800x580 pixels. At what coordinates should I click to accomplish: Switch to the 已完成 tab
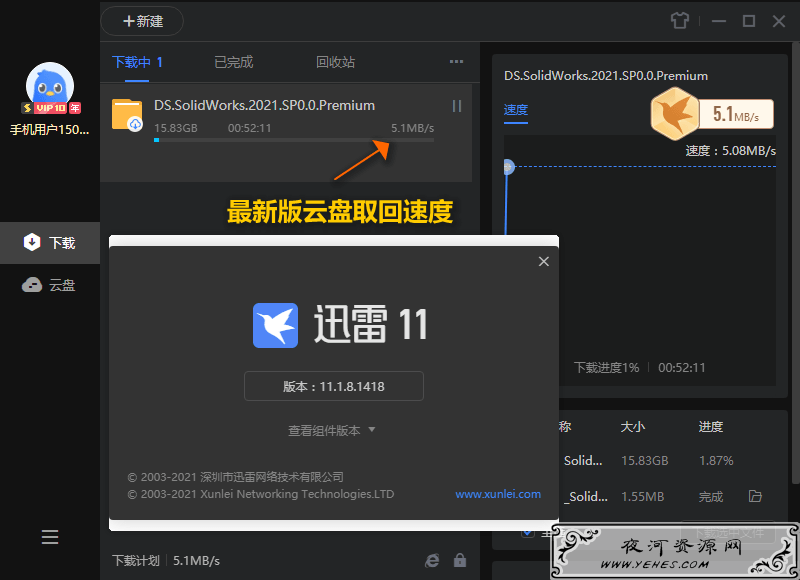tap(234, 62)
